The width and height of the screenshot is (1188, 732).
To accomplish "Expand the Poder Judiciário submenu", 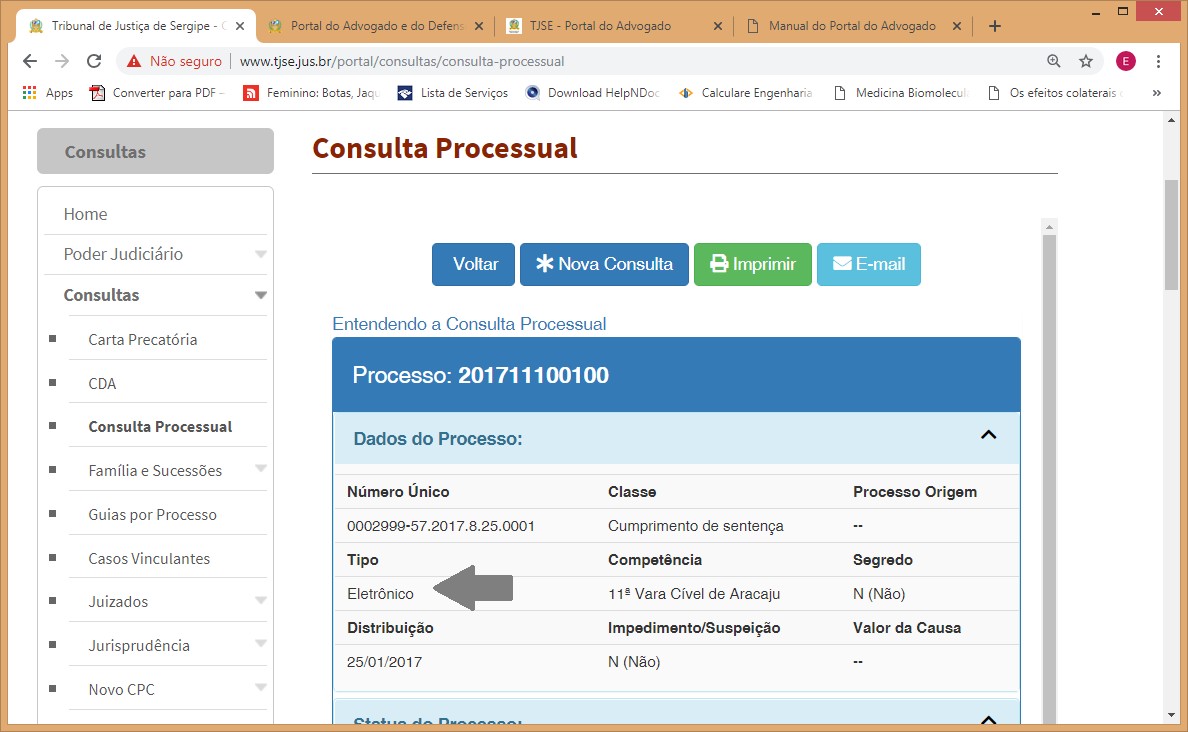I will pos(260,254).
